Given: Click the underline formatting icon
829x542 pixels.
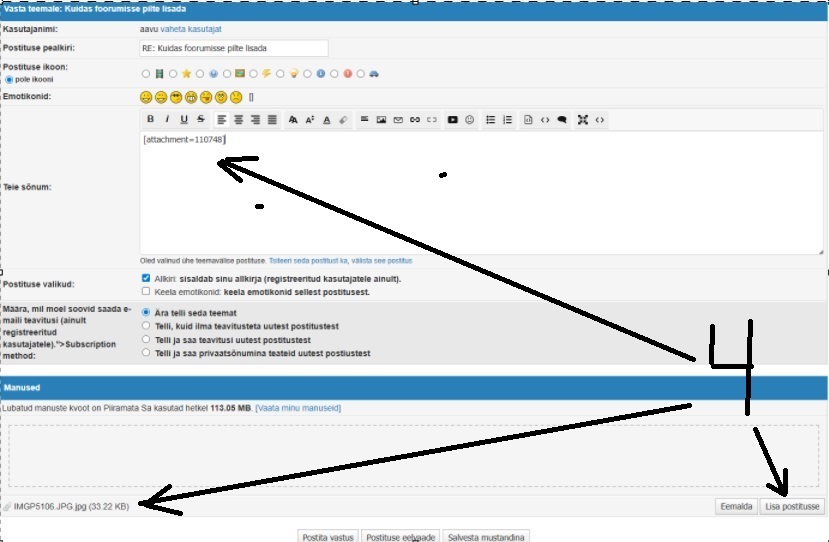Looking at the screenshot, I should [x=184, y=119].
